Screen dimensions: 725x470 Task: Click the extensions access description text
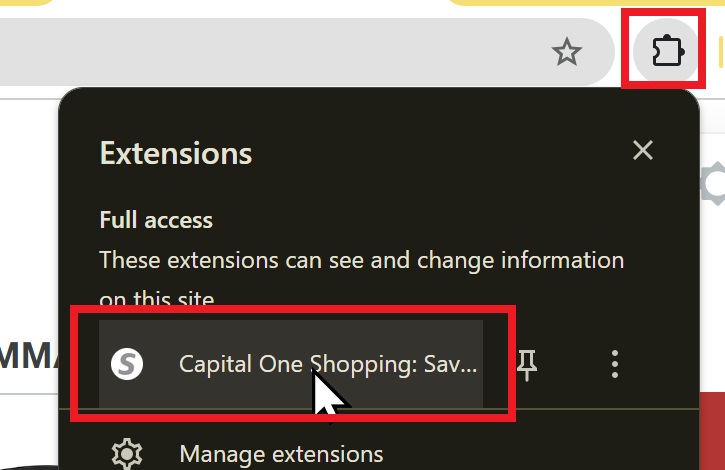[x=360, y=262]
